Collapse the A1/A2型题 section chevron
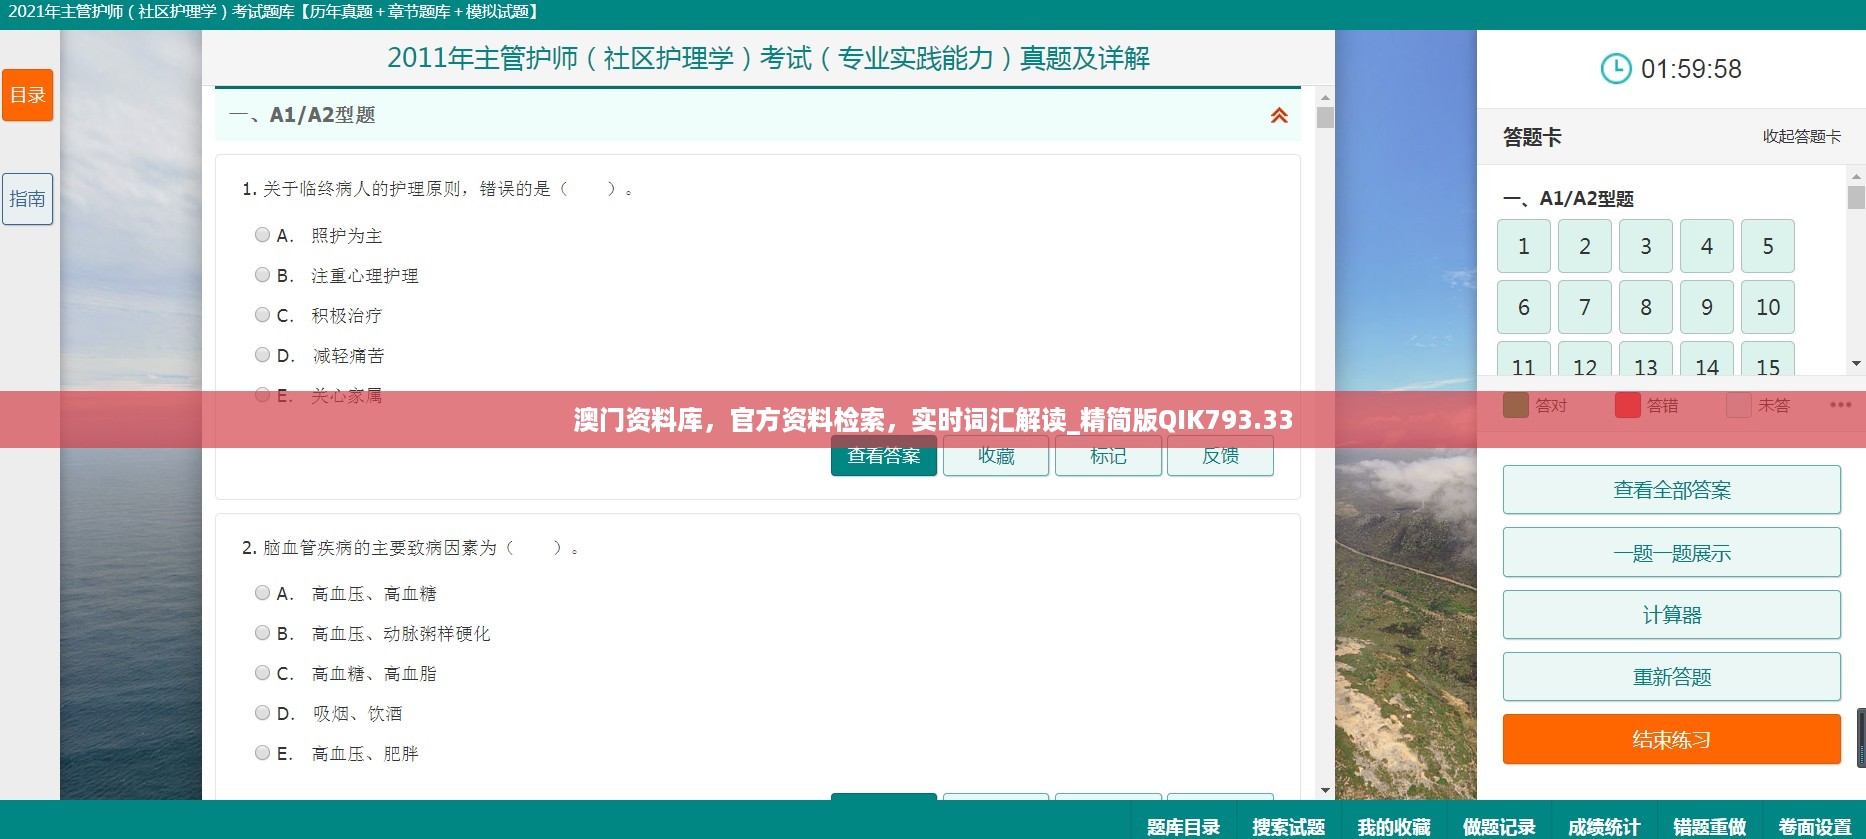The image size is (1866, 839). pos(1278,116)
